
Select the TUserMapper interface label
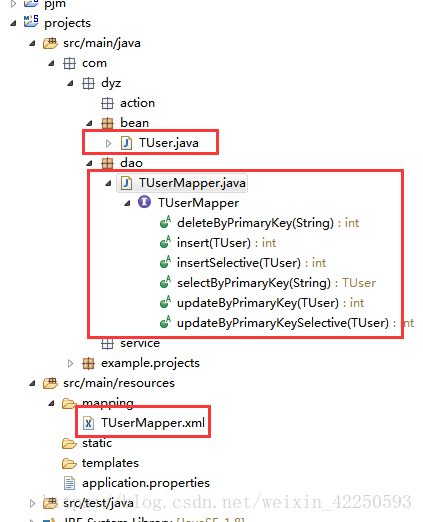pyautogui.click(x=198, y=203)
